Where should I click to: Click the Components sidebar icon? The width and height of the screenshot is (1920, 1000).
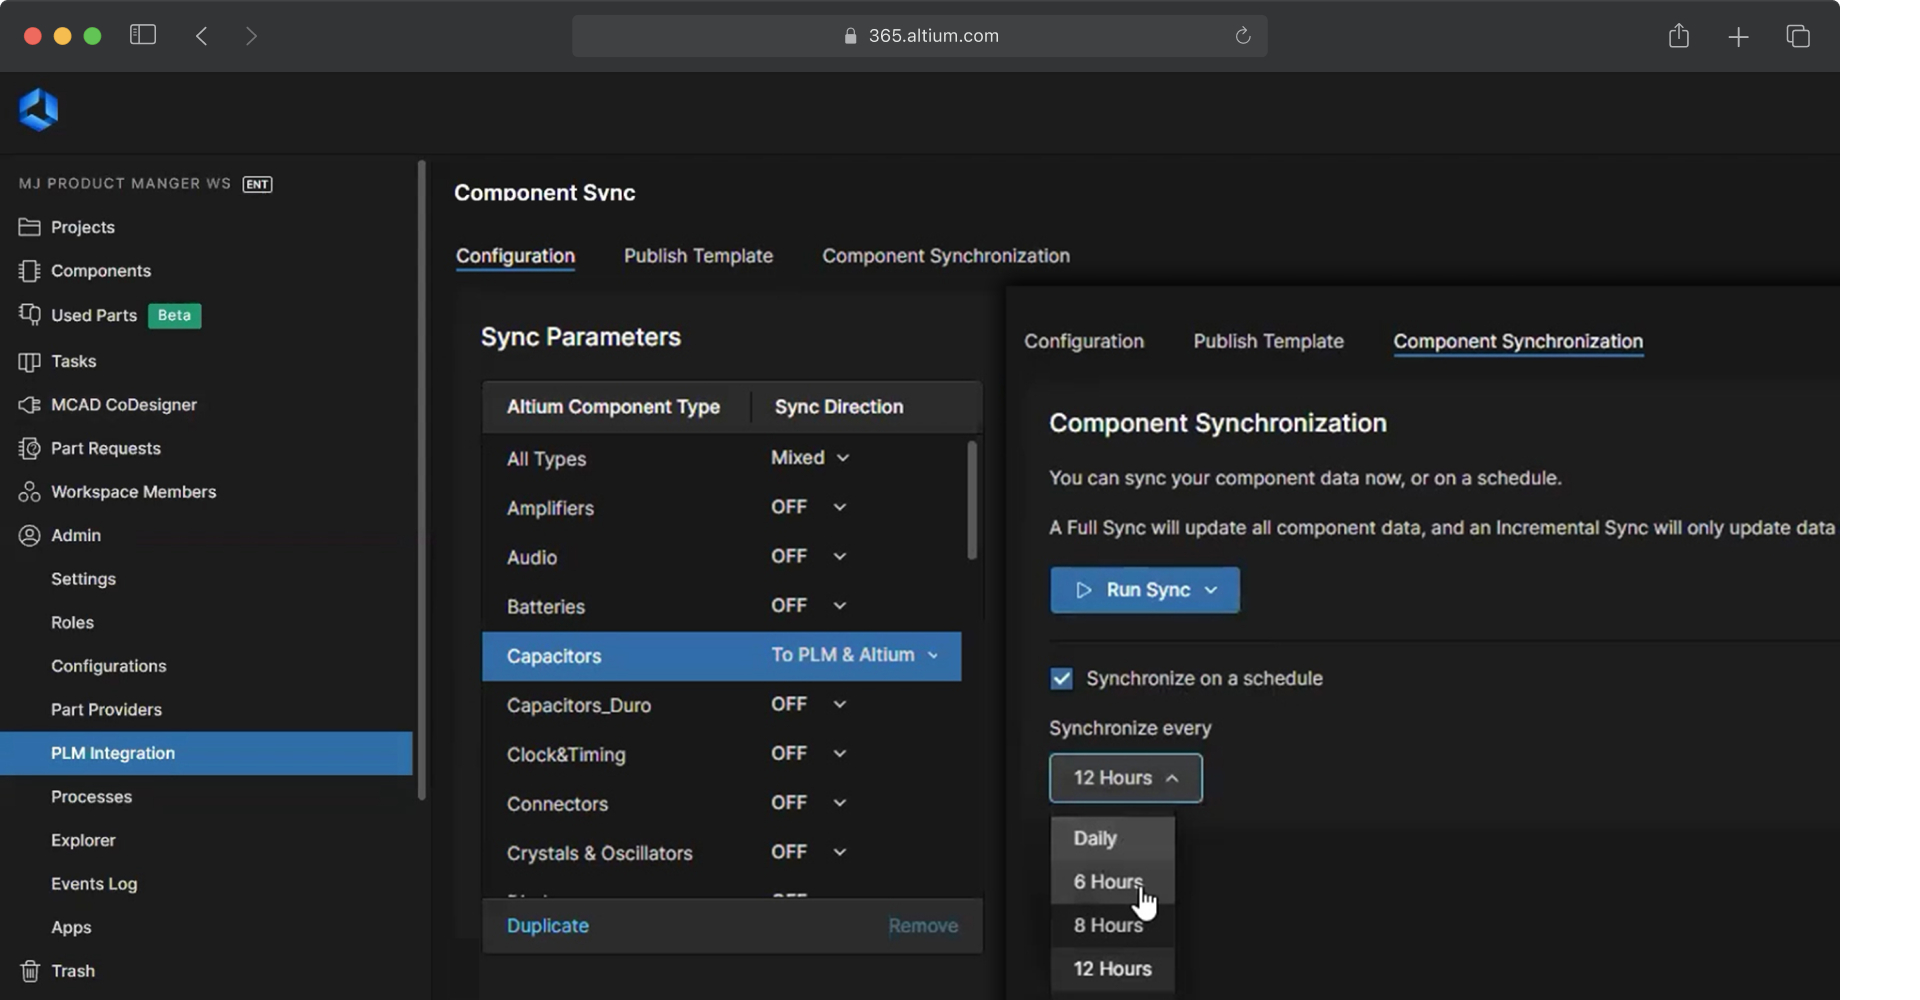[x=29, y=271]
